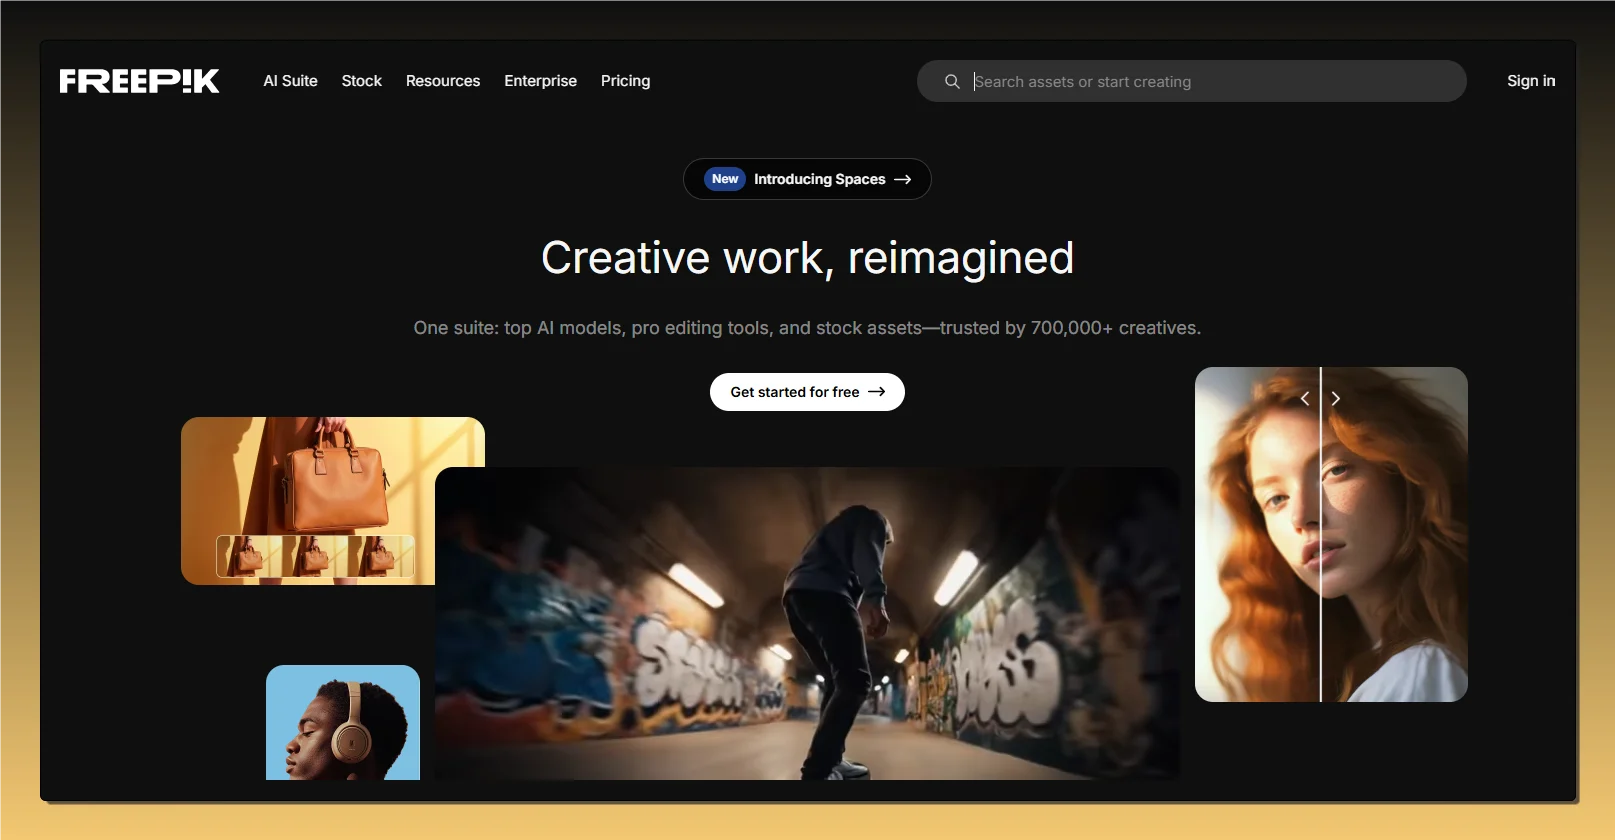Open the Stock menu
Image resolution: width=1615 pixels, height=840 pixels.
click(x=361, y=81)
